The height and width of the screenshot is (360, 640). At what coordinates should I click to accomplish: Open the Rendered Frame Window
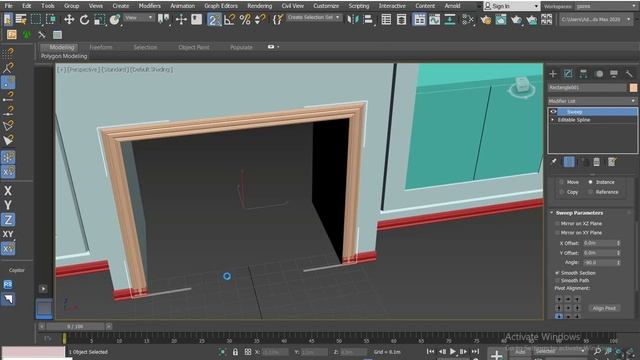(501, 19)
